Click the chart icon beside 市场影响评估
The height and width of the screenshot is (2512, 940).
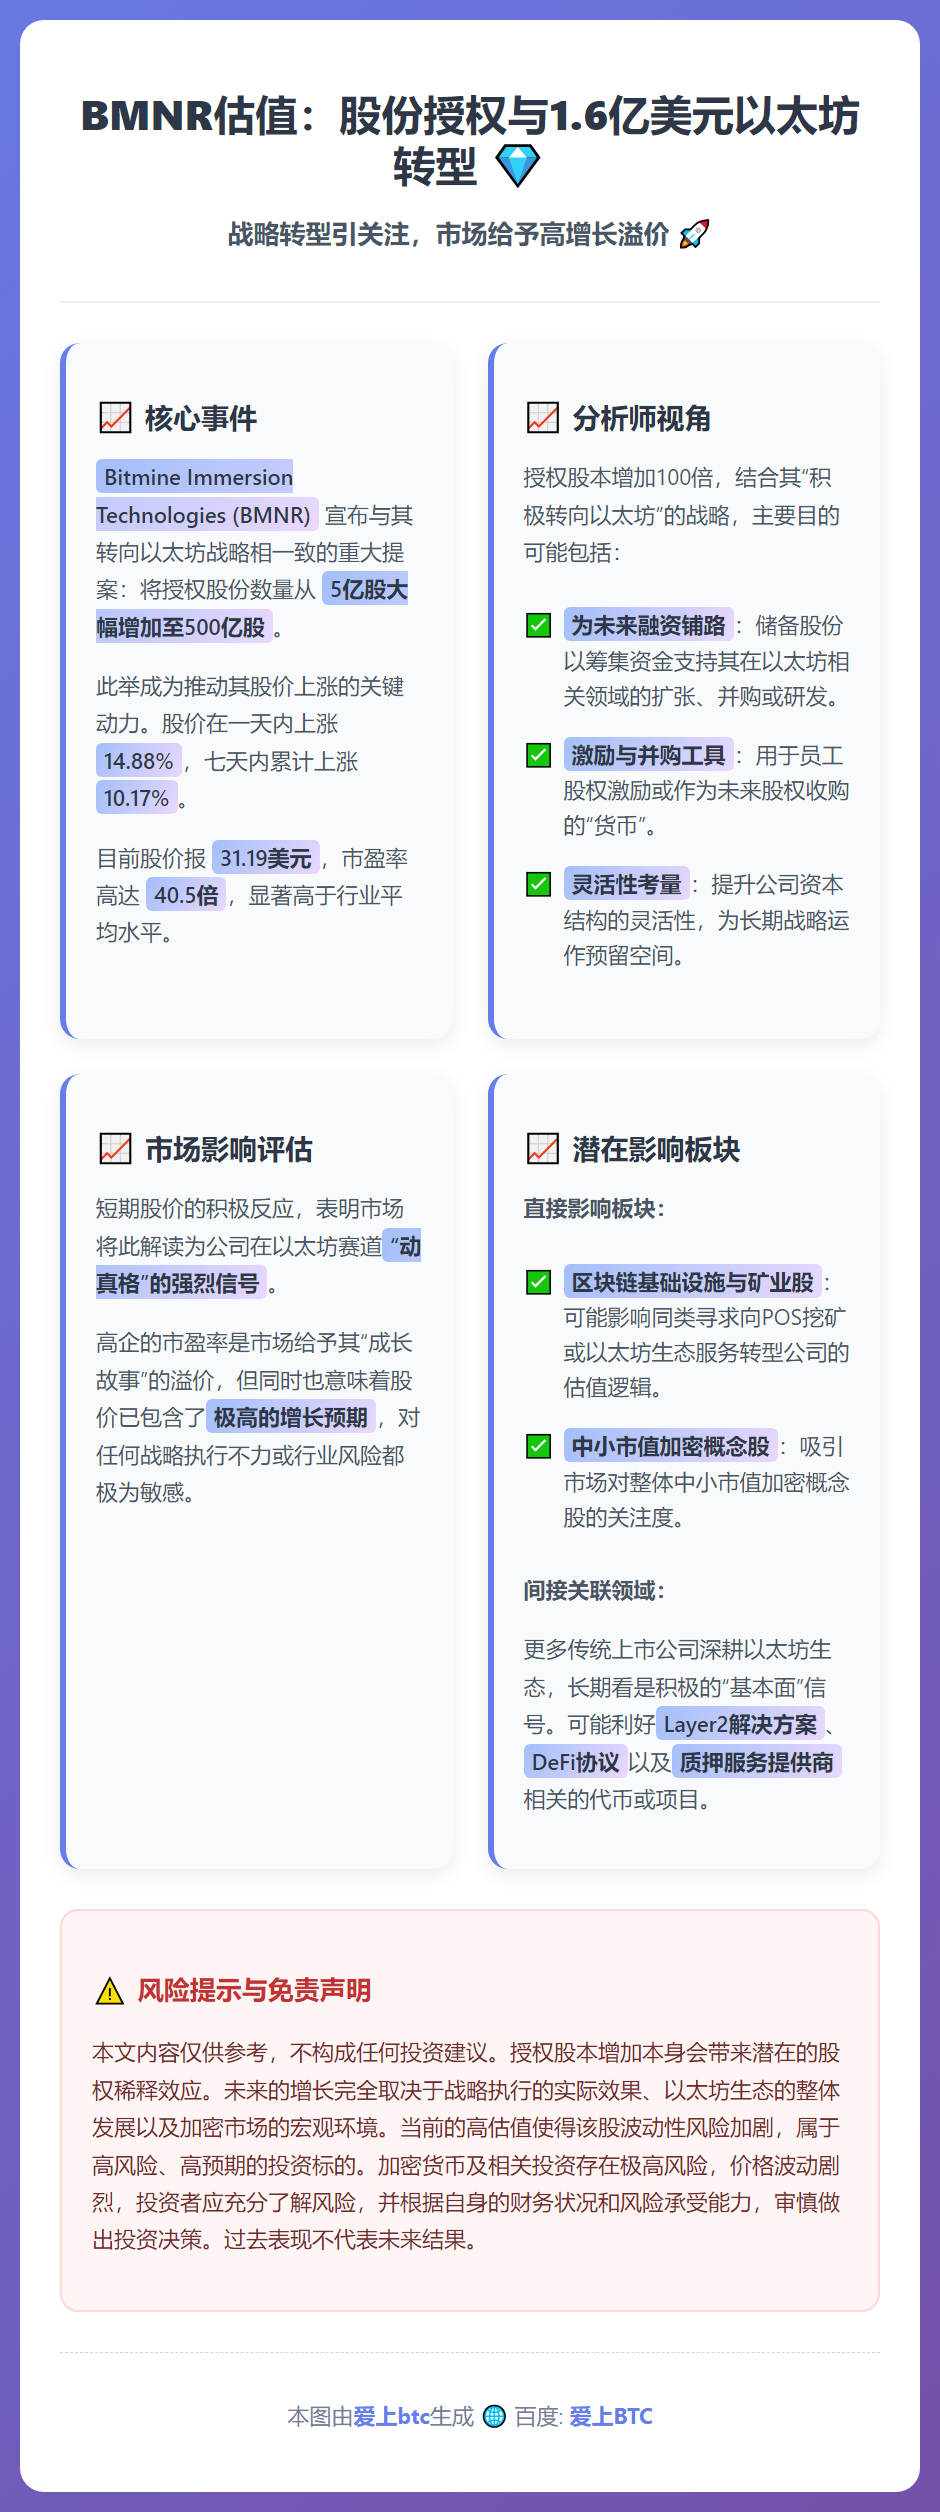(115, 1149)
